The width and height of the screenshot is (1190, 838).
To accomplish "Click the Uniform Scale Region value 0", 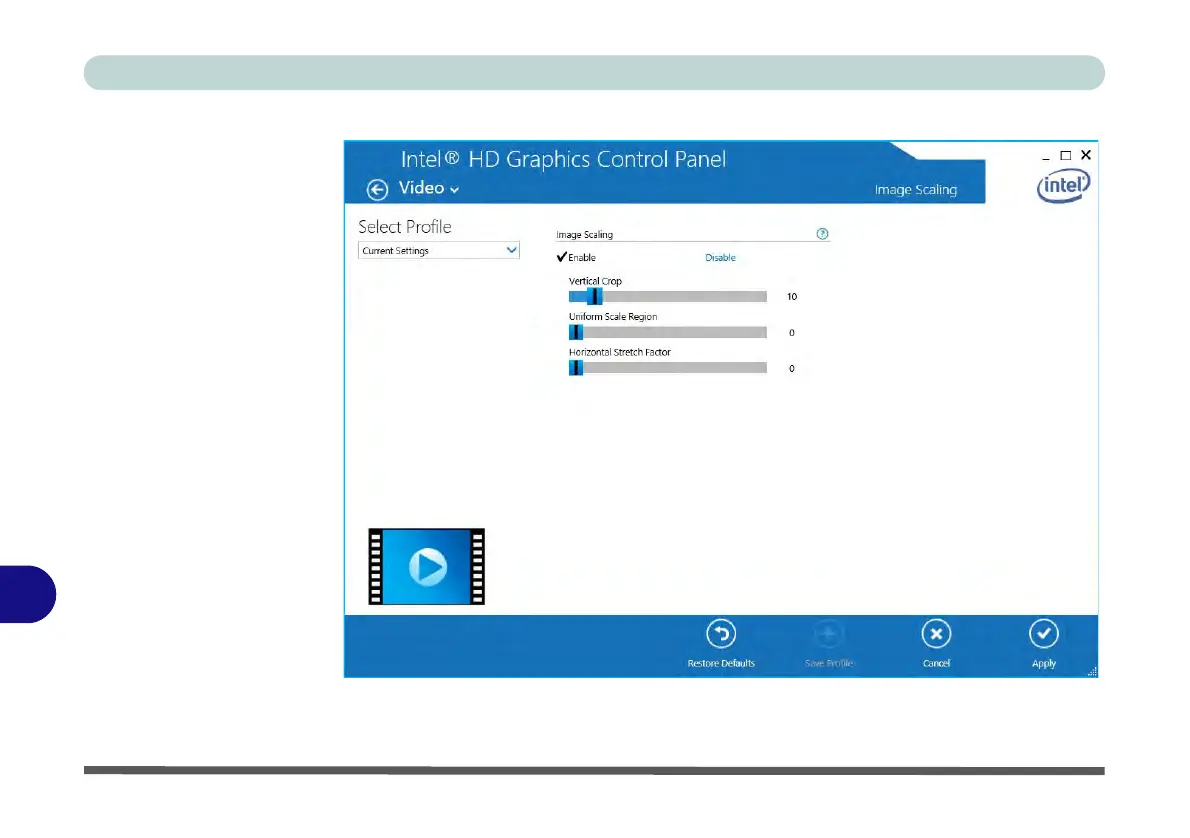I will [792, 332].
